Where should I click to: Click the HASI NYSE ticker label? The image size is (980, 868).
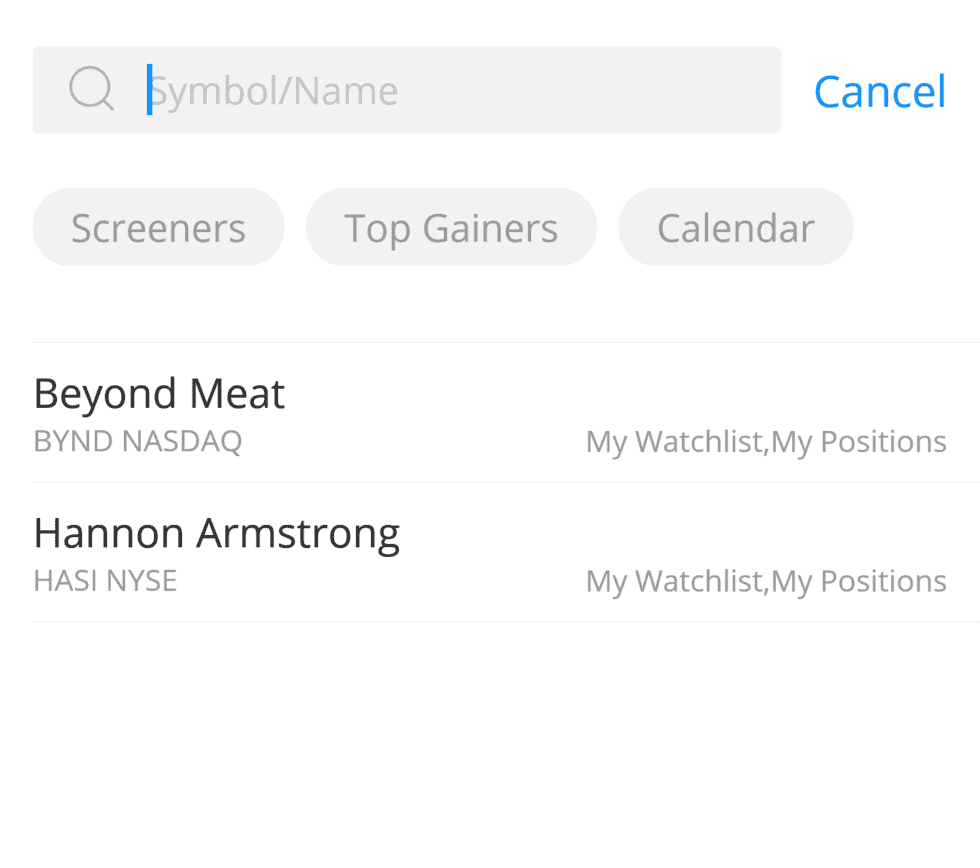click(105, 581)
